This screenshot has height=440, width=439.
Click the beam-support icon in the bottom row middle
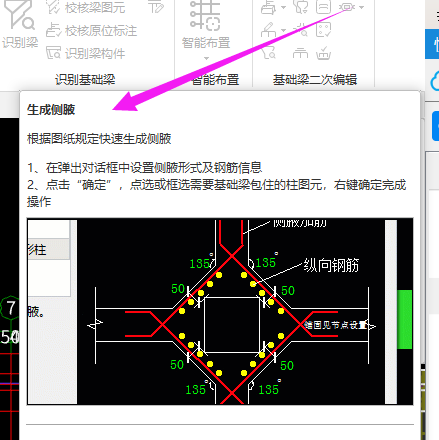coord(300,53)
